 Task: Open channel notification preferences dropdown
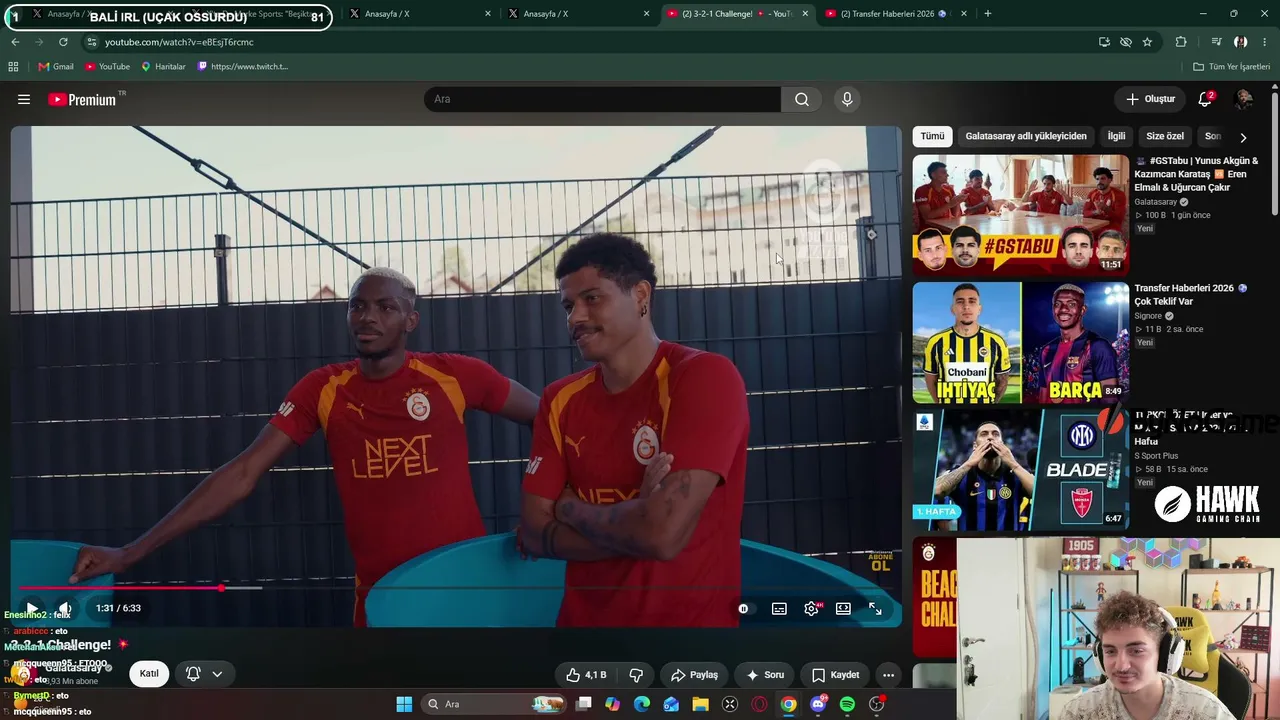[204, 674]
